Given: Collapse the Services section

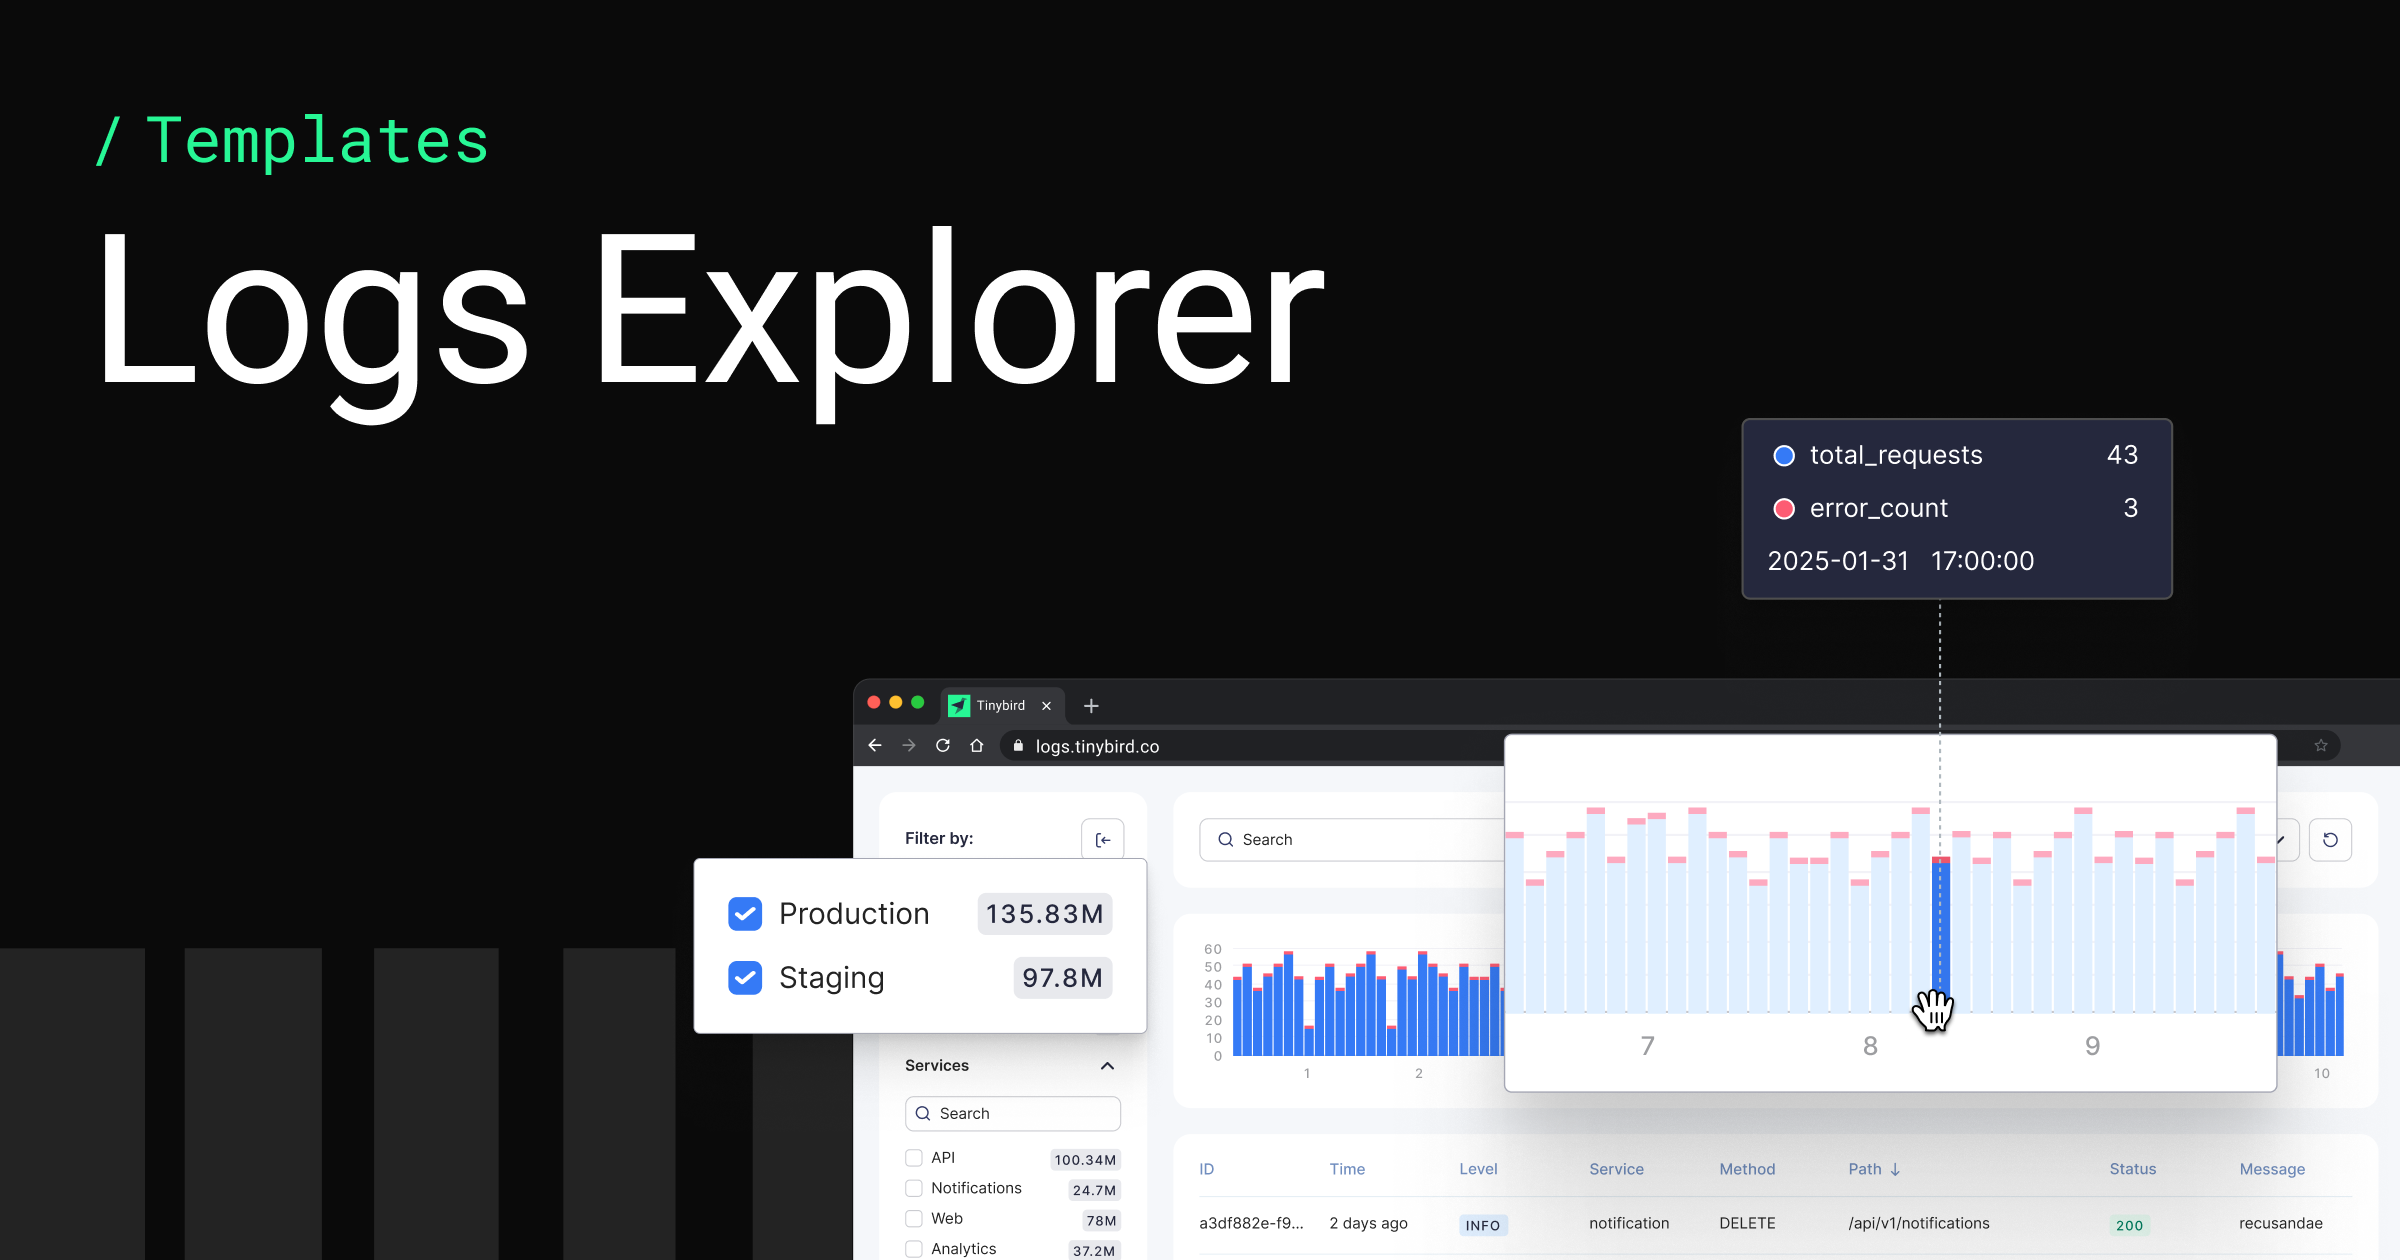Looking at the screenshot, I should 1106,1066.
